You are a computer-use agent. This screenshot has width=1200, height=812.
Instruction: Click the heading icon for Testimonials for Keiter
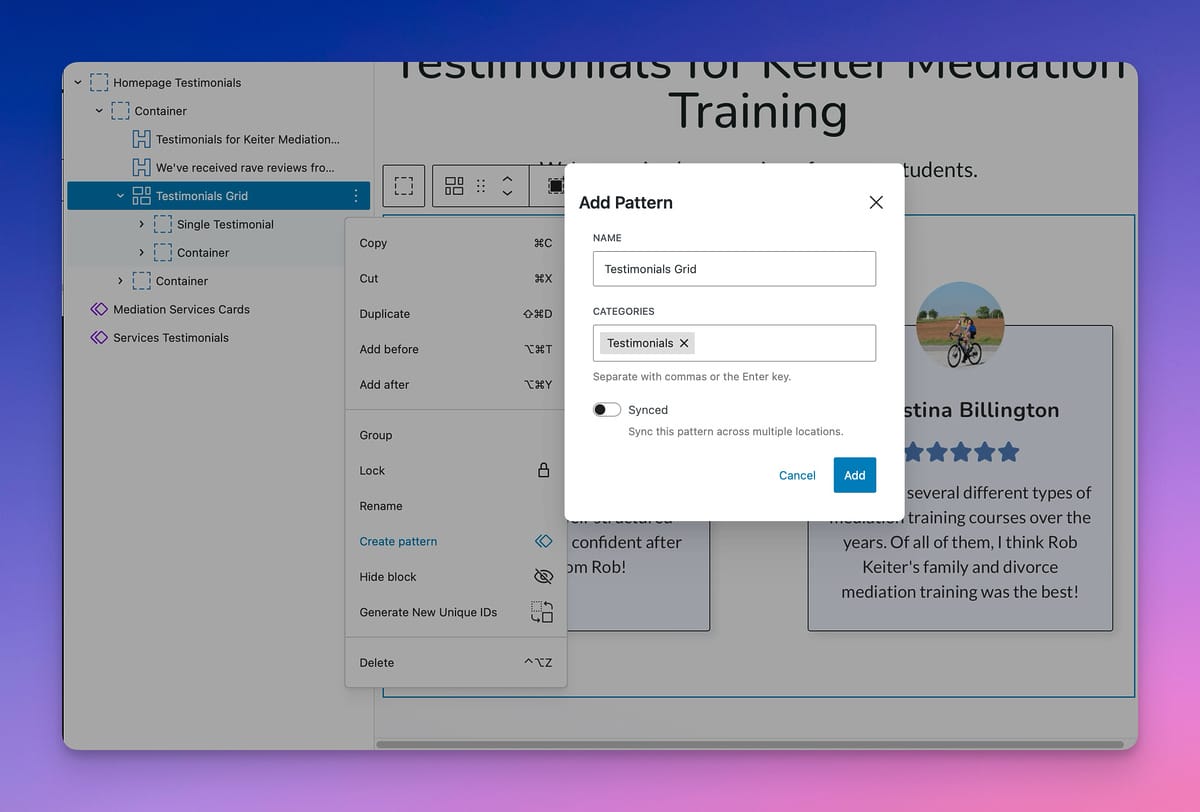click(141, 140)
